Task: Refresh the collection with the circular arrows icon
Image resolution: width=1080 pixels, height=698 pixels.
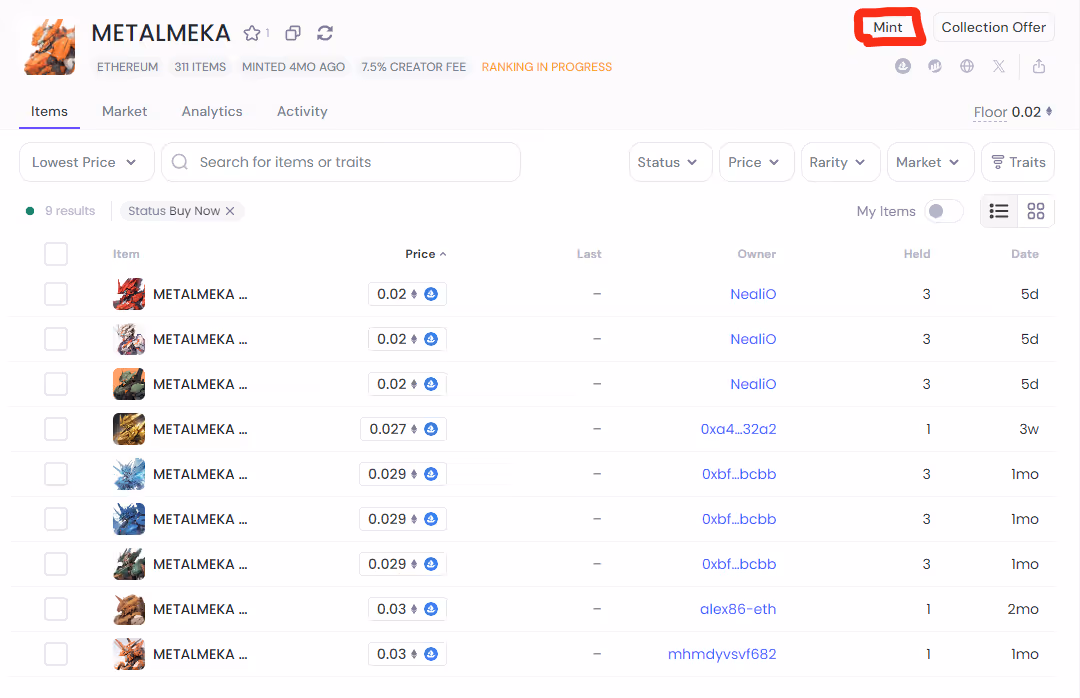Action: 325,33
